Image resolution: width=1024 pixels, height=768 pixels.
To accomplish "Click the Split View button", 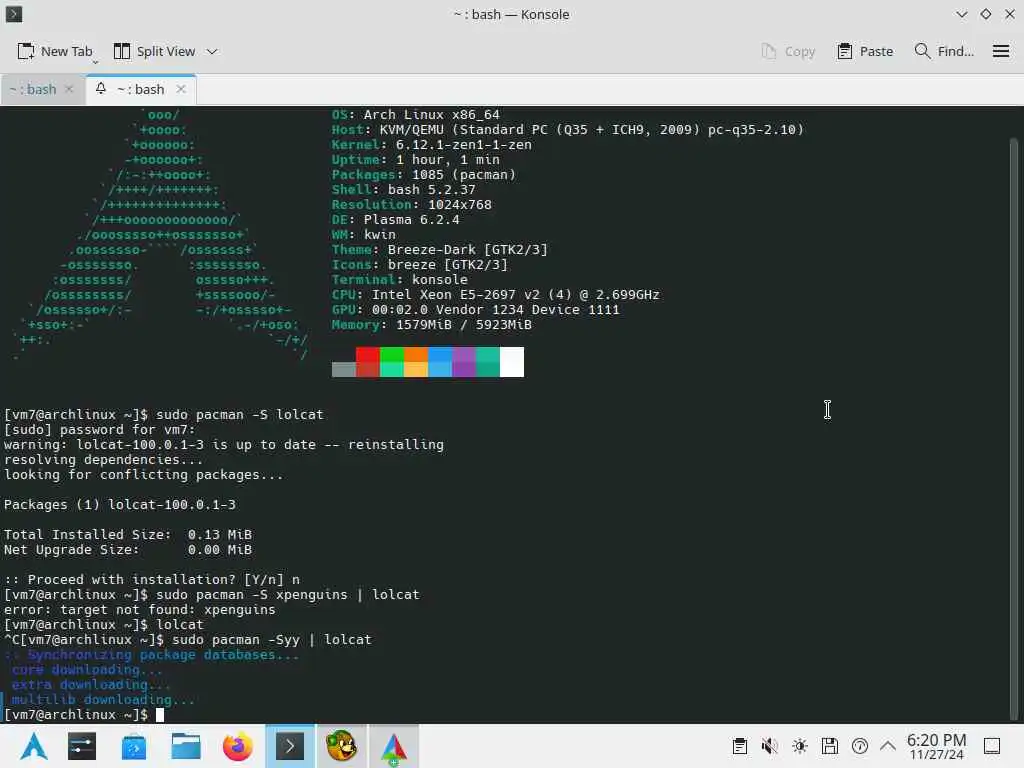I will 155,51.
